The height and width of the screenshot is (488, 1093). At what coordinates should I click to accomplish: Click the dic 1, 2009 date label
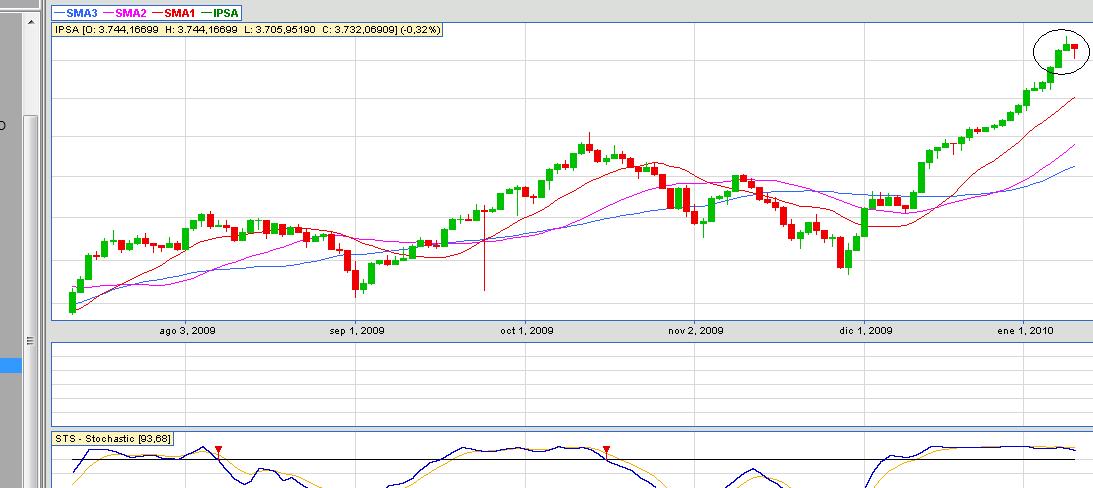(x=865, y=330)
